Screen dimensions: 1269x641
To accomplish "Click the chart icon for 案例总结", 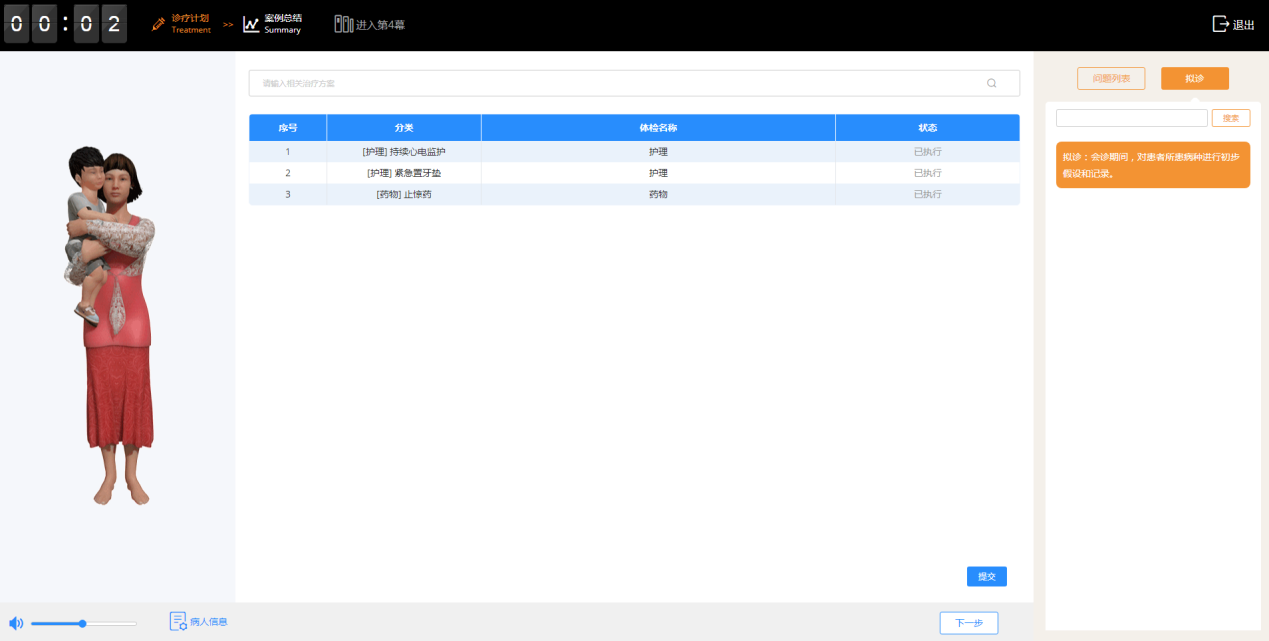I will click(251, 24).
